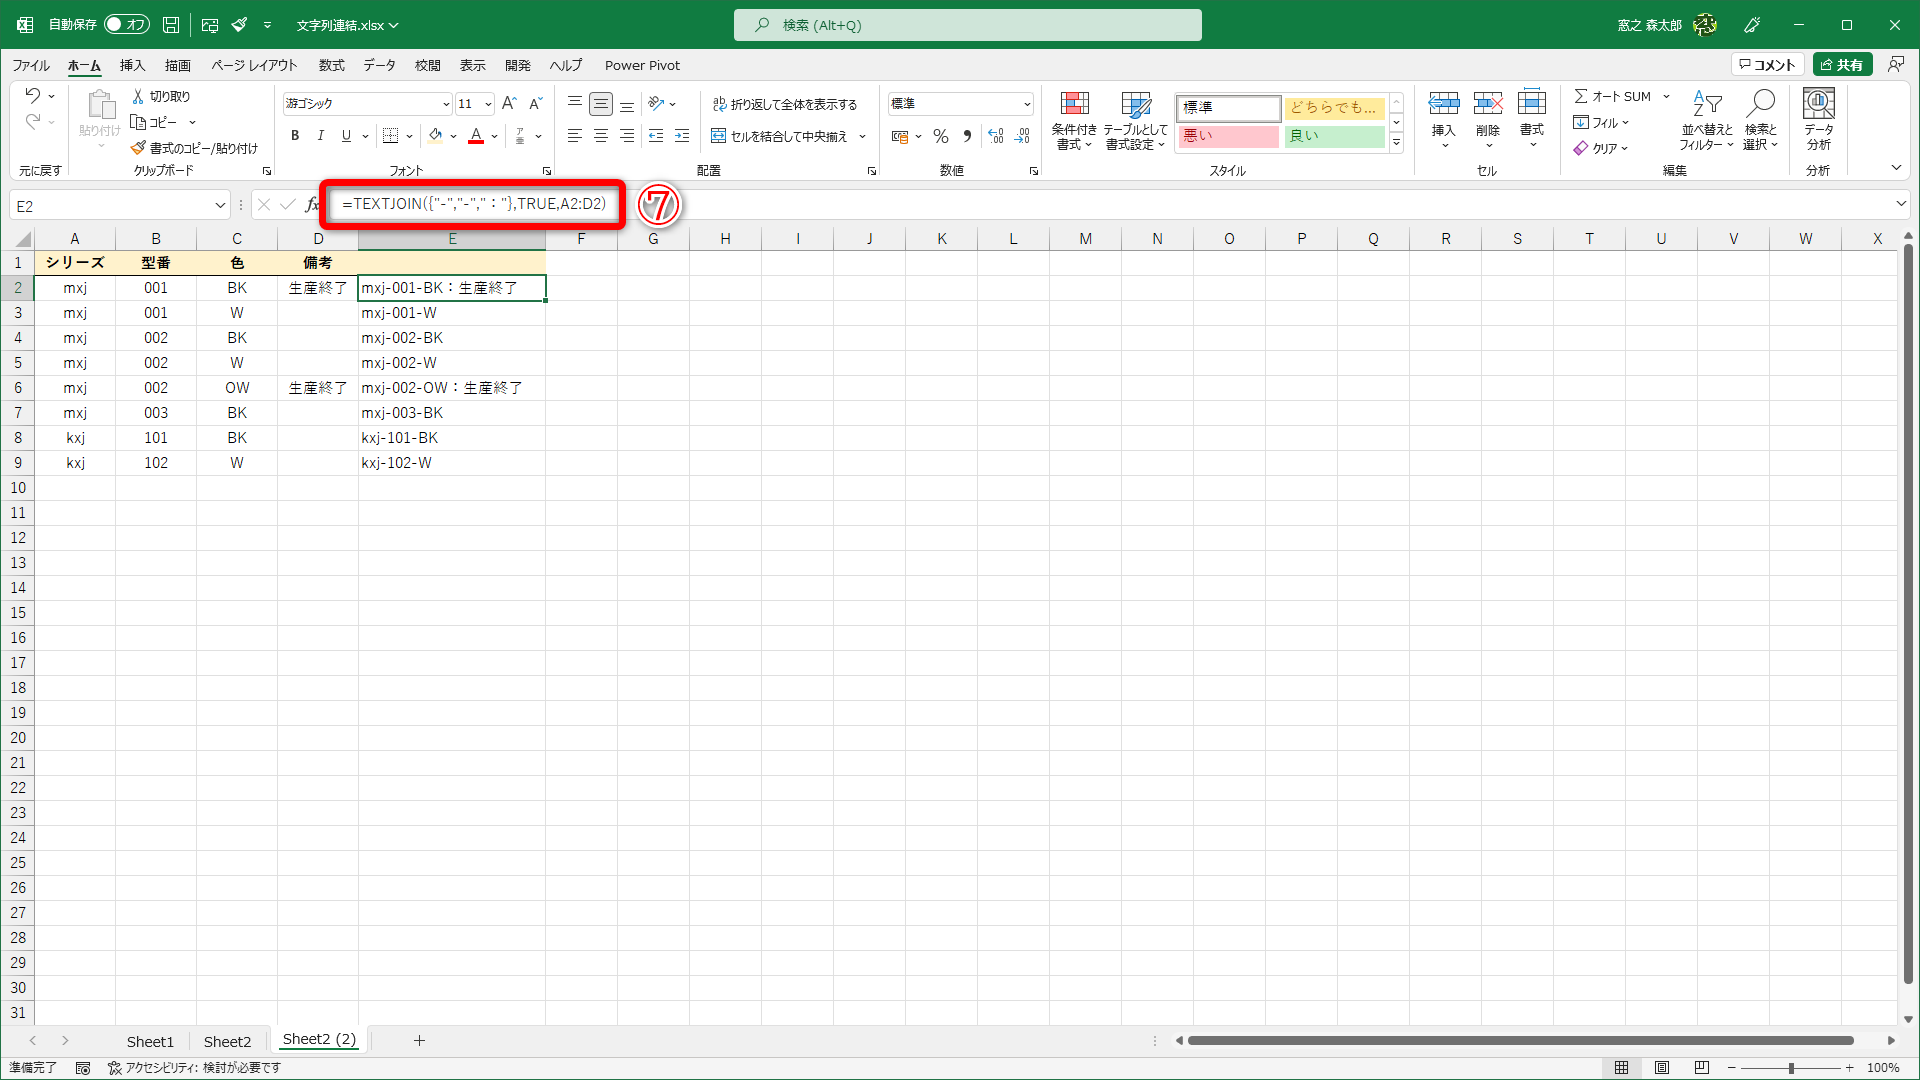Open the 条件付き書式 conditional formatting icon
1920x1080 pixels.
(1074, 118)
